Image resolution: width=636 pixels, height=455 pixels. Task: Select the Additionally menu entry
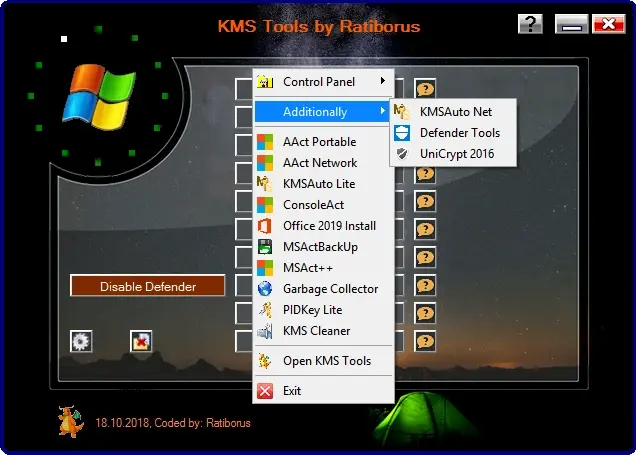pyautogui.click(x=322, y=112)
